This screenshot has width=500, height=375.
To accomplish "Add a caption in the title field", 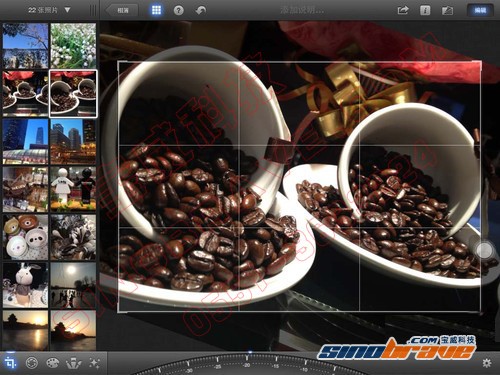I will coord(302,10).
